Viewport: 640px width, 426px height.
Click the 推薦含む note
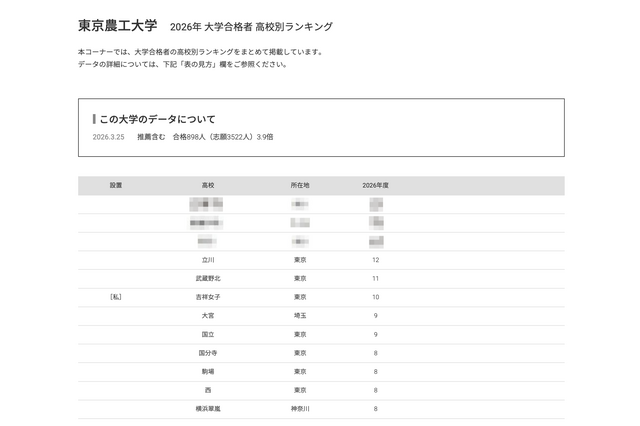click(x=151, y=137)
